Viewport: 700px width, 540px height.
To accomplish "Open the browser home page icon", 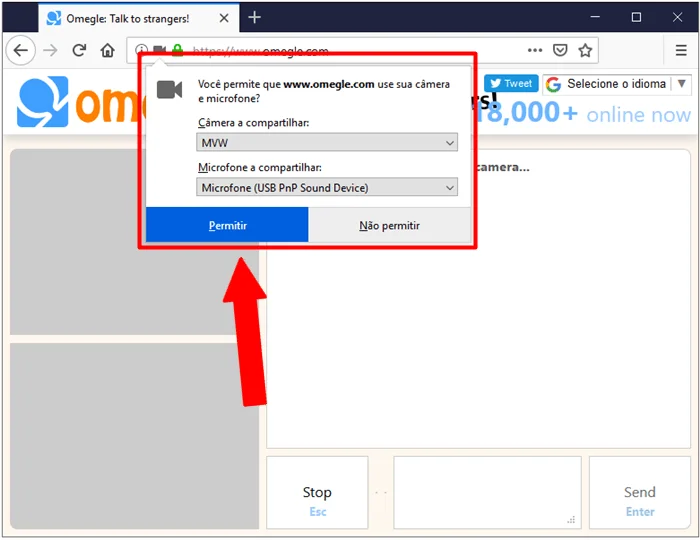I will click(x=108, y=50).
